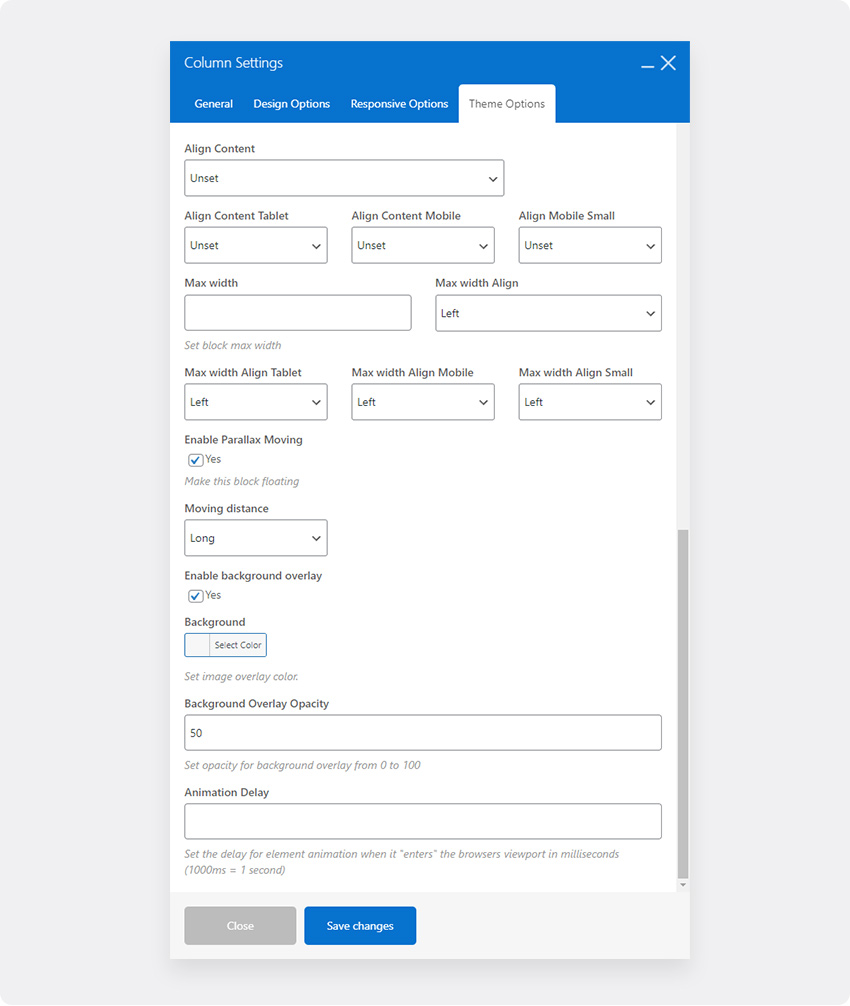
Task: Expand Align Mobile Small dropdown
Action: point(590,245)
